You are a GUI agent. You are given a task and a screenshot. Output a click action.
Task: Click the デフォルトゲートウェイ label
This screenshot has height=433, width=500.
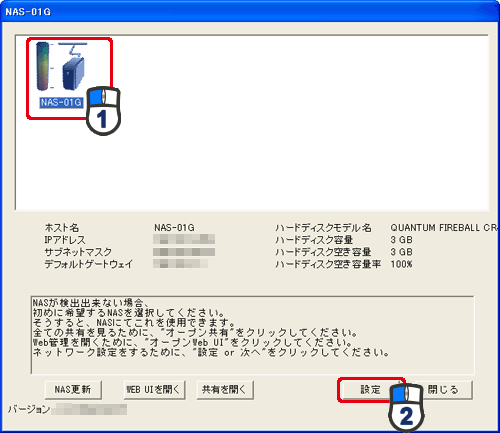89,264
